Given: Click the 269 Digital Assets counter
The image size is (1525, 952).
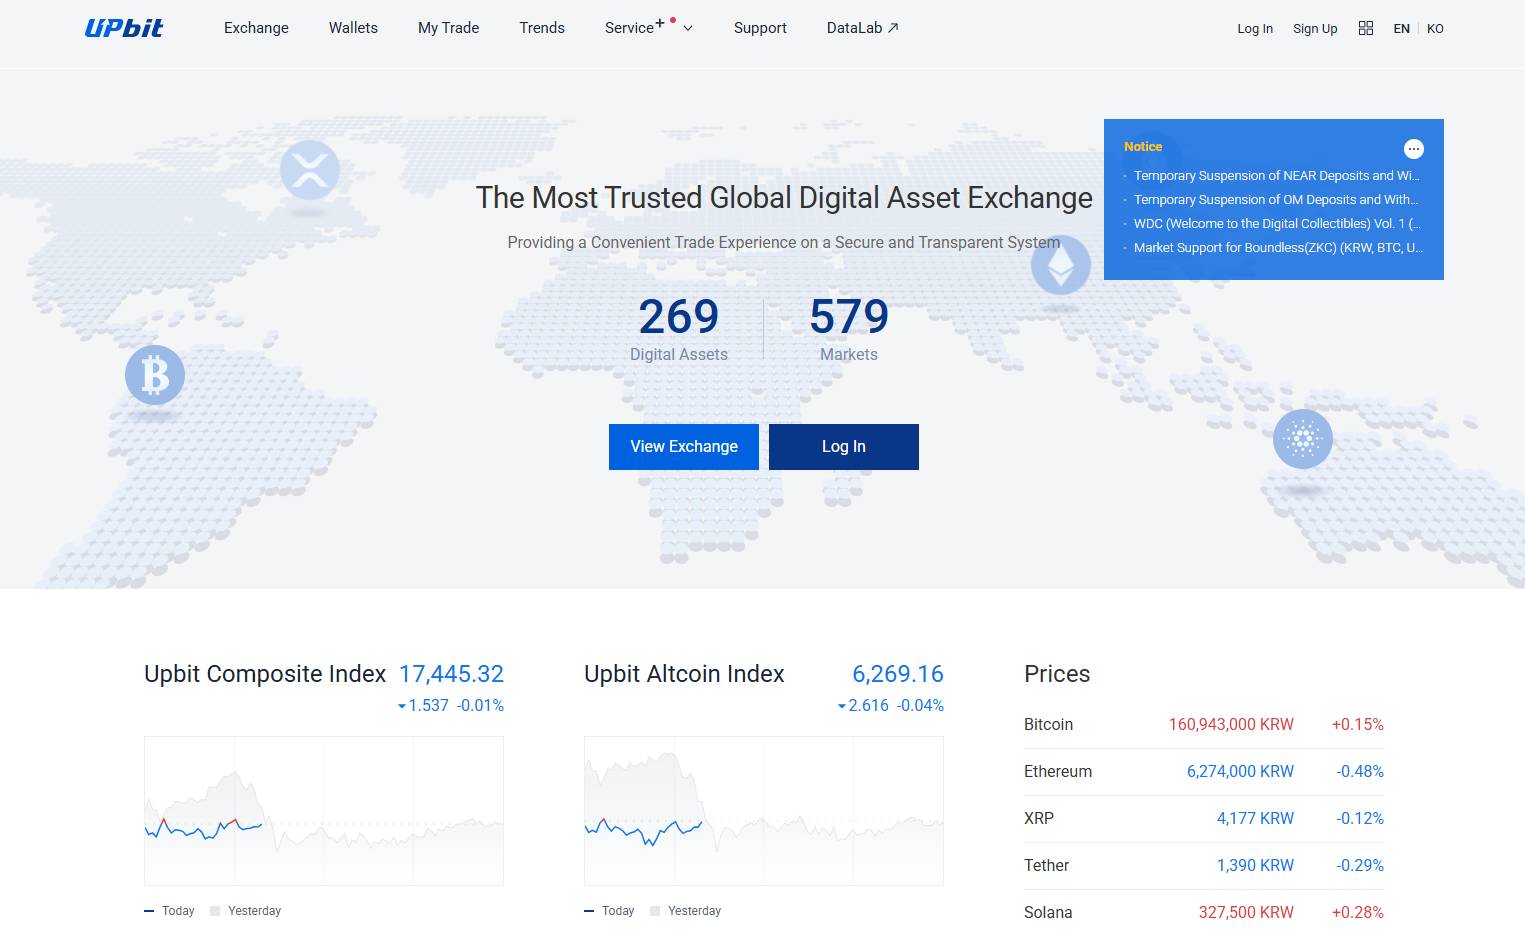Looking at the screenshot, I should coord(679,329).
